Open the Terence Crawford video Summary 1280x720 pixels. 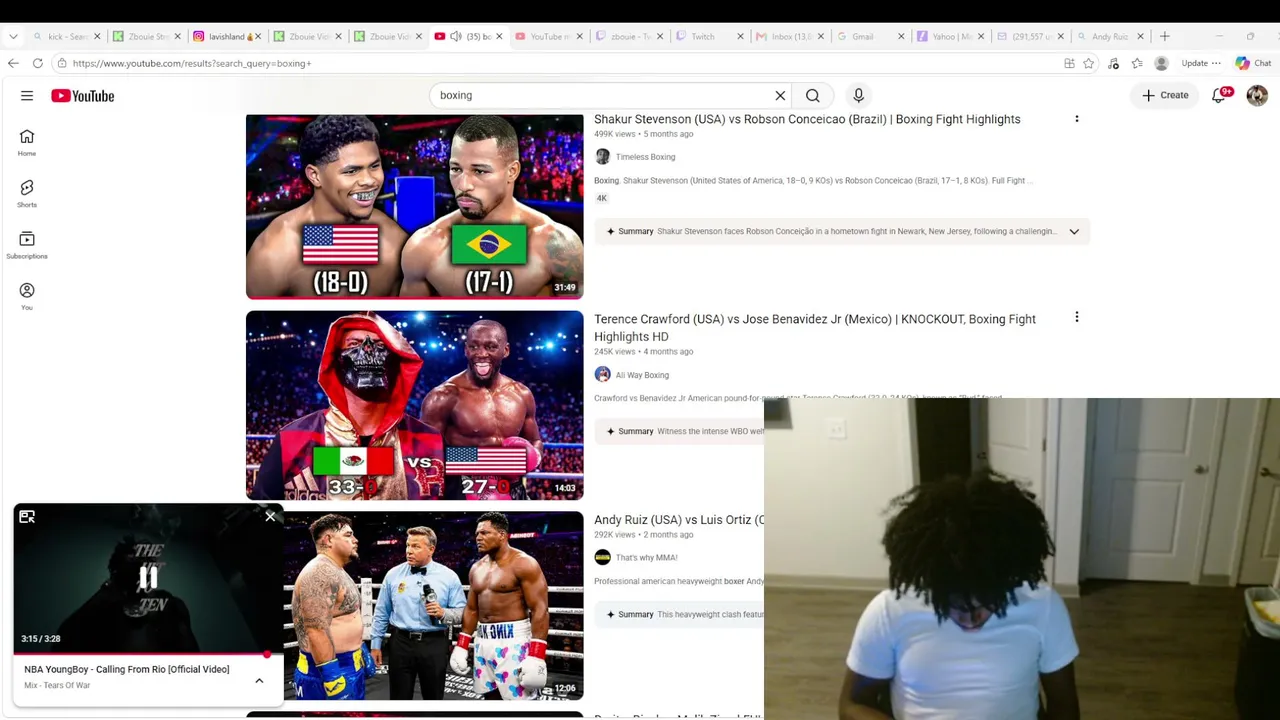680,432
